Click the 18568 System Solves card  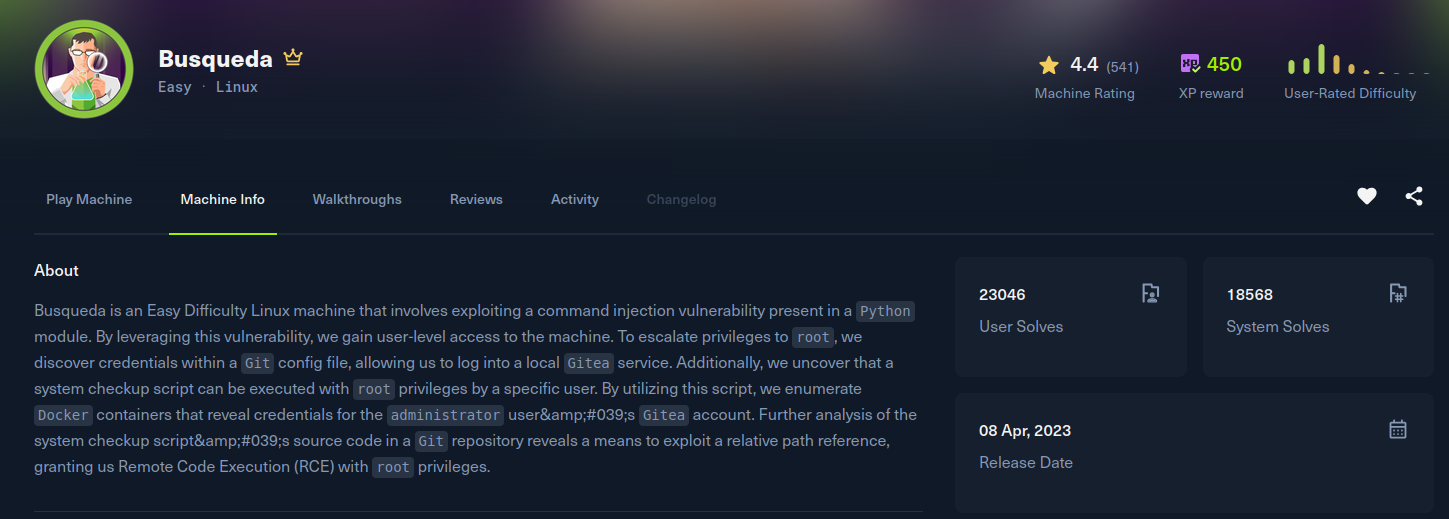click(x=1318, y=317)
